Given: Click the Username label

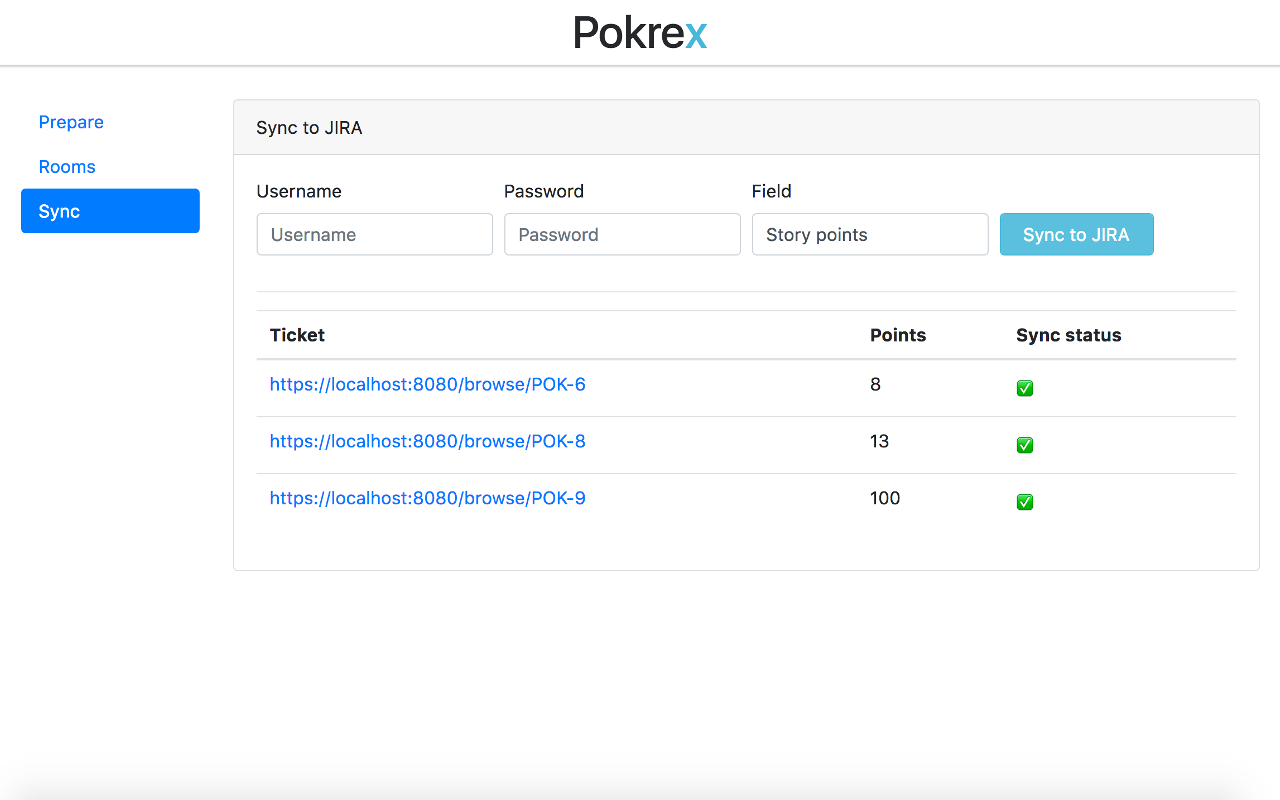Looking at the screenshot, I should tap(299, 191).
